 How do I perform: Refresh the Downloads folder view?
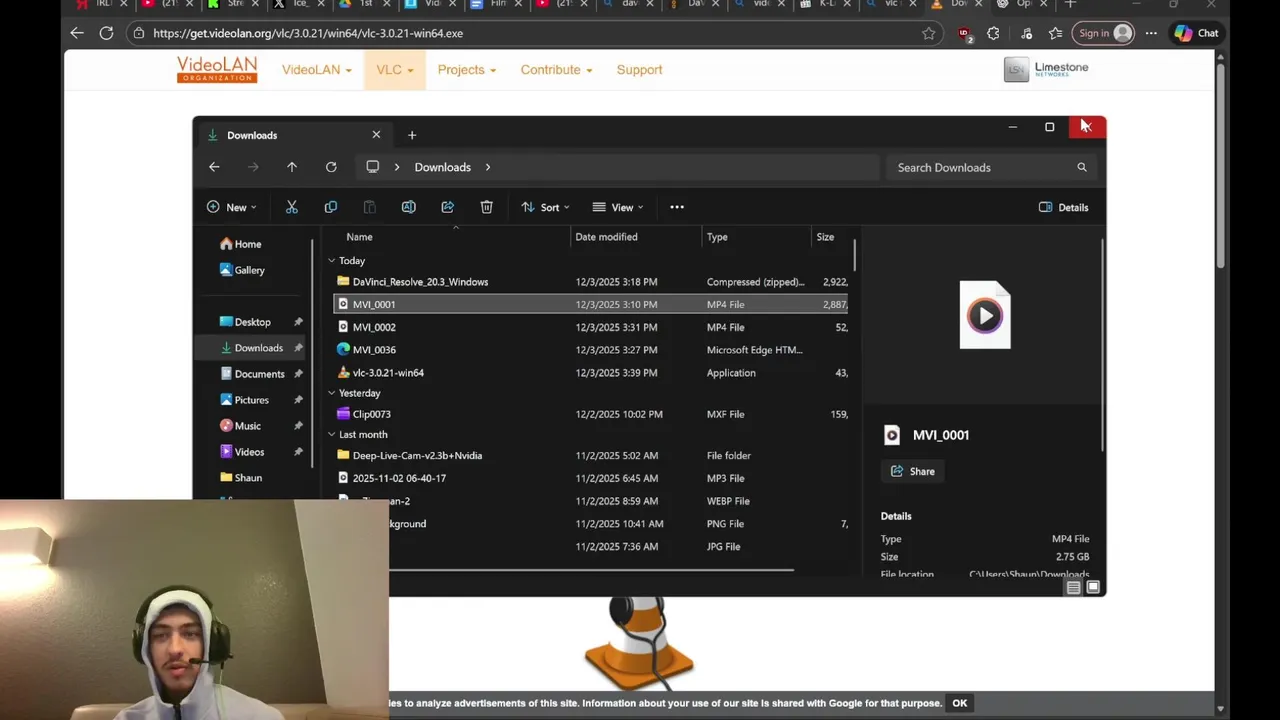click(x=331, y=167)
